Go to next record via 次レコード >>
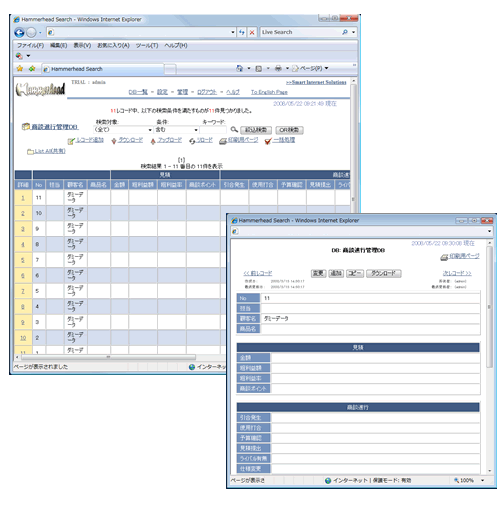 pos(457,273)
